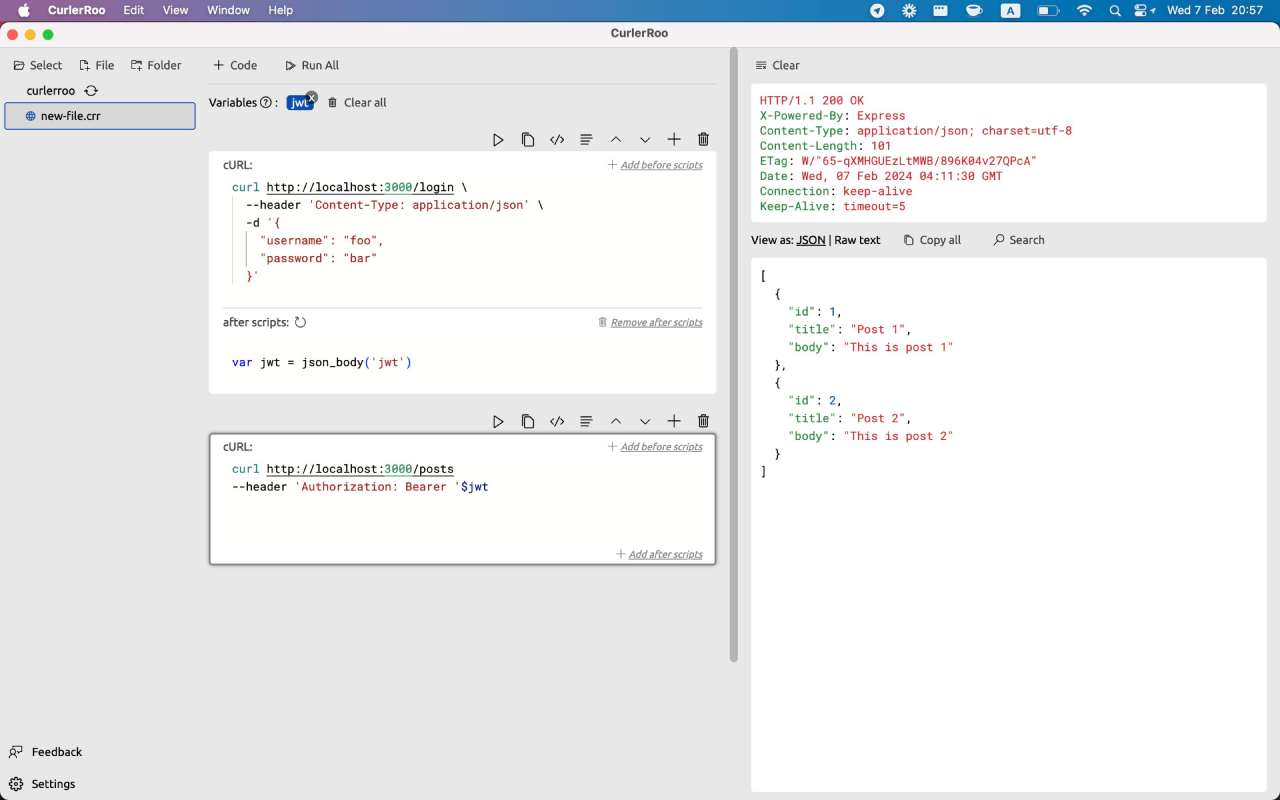Open the Variables help tooltip

(x=264, y=102)
